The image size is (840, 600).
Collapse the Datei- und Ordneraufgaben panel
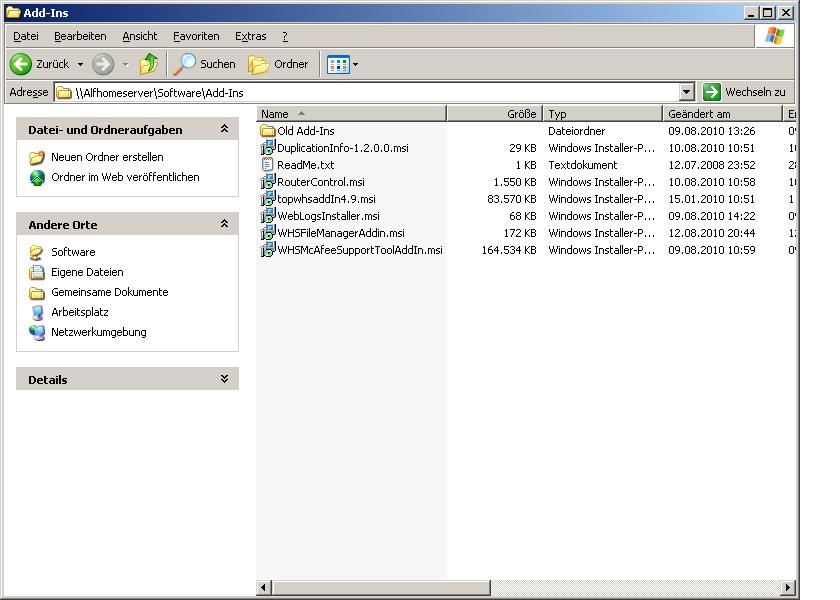[x=224, y=129]
